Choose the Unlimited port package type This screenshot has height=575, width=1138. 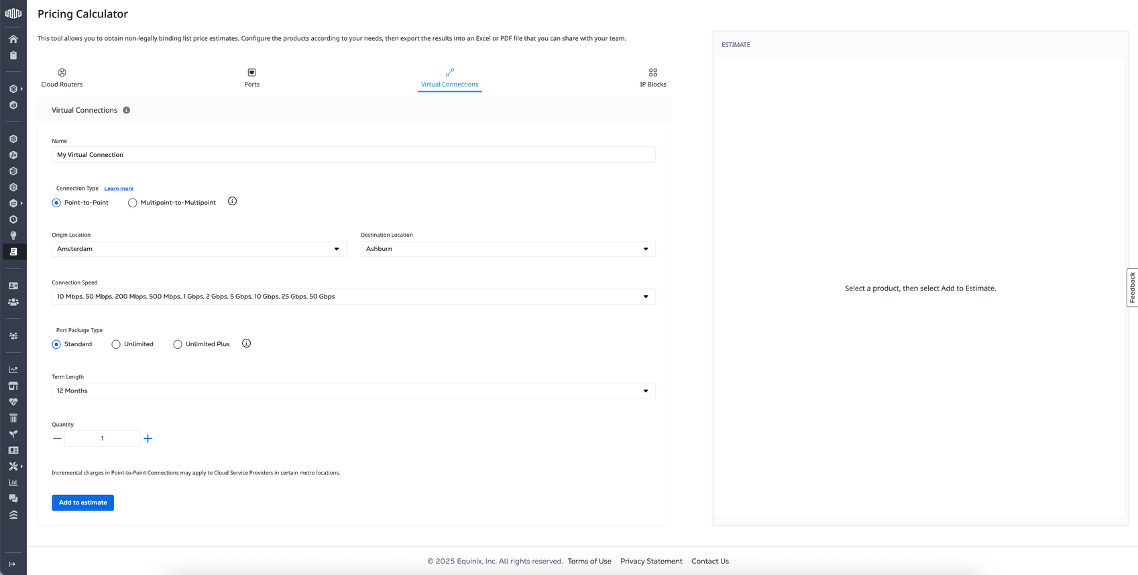pyautogui.click(x=116, y=344)
